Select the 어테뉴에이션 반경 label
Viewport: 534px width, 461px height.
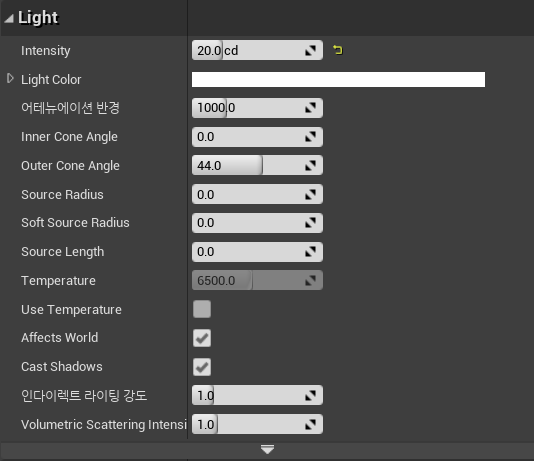click(x=70, y=108)
